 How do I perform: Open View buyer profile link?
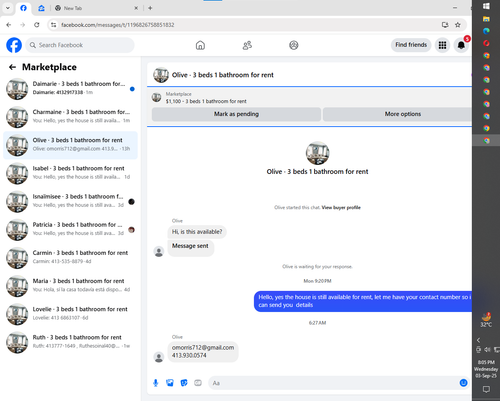click(341, 207)
